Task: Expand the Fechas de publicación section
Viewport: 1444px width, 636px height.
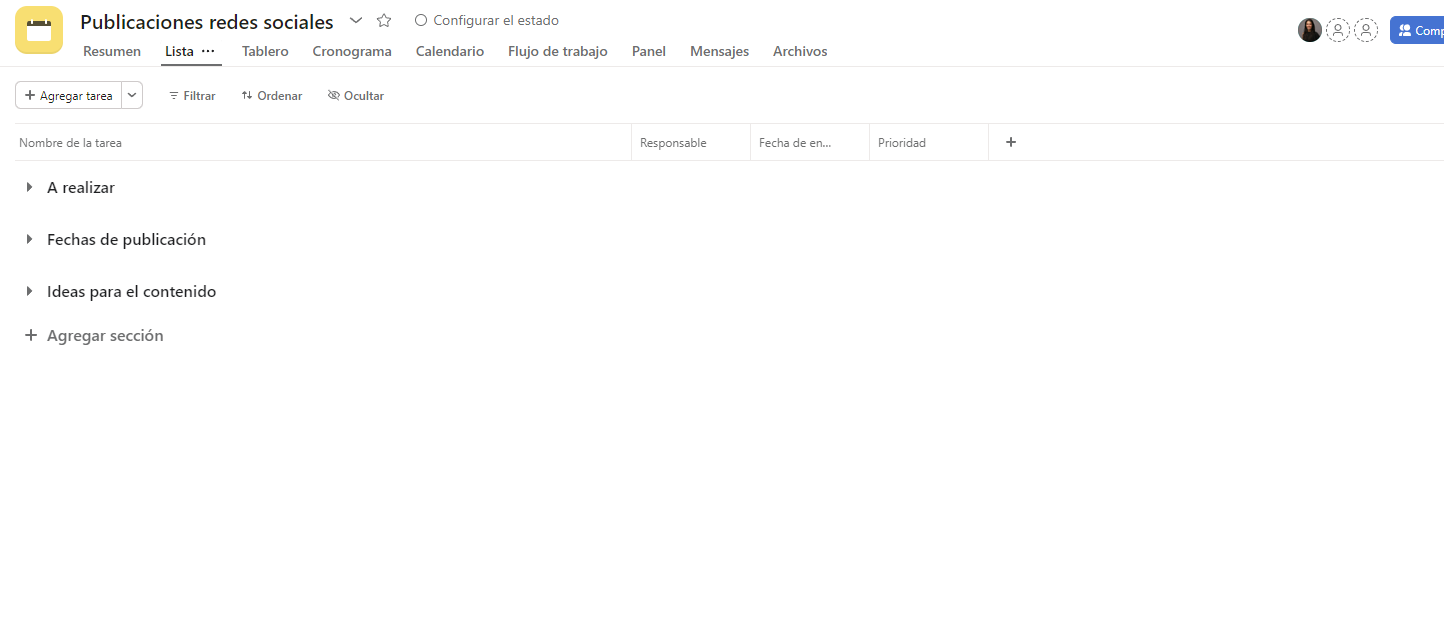Action: (x=30, y=239)
